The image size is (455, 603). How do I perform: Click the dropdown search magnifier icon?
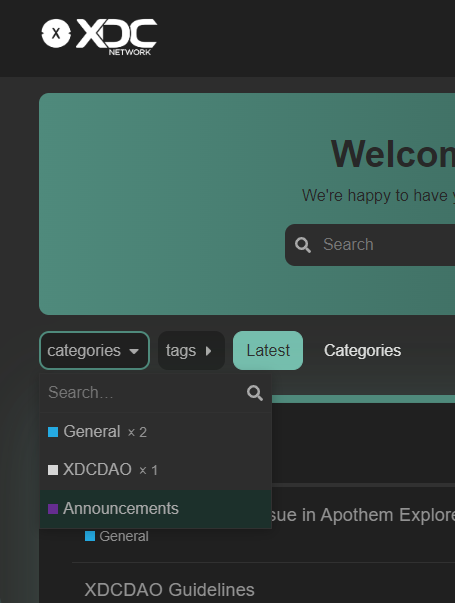point(255,393)
